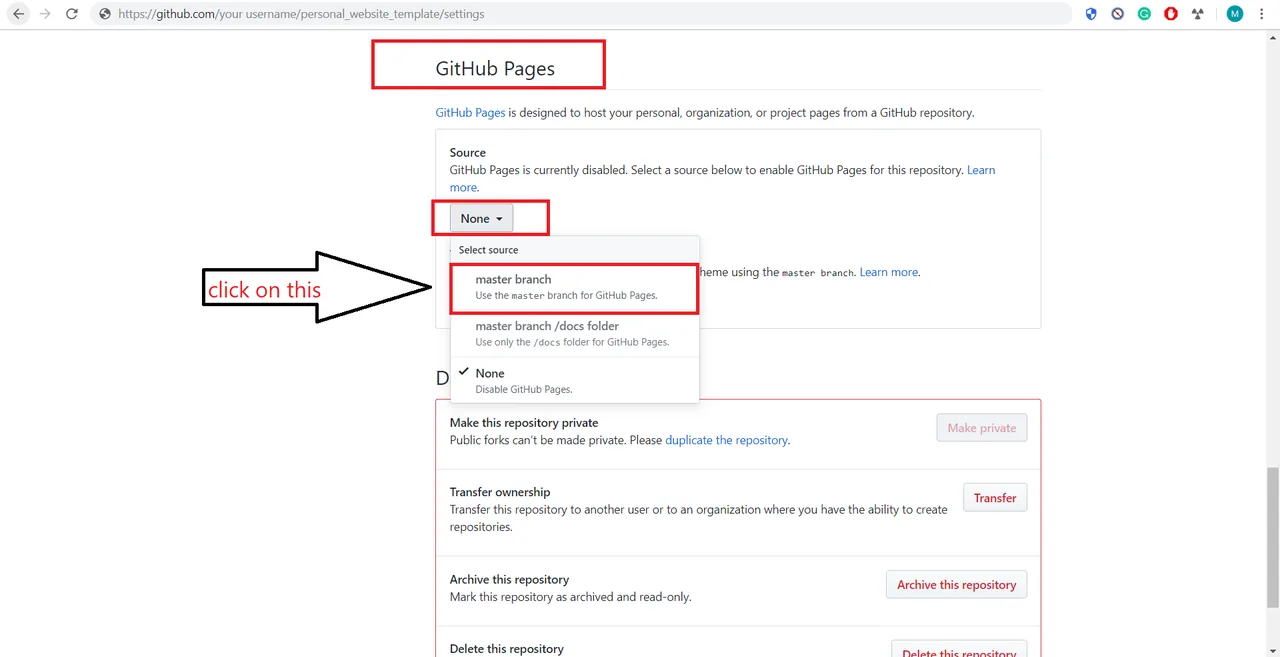Click Delete this repository heading
The height and width of the screenshot is (657, 1280).
[507, 649]
